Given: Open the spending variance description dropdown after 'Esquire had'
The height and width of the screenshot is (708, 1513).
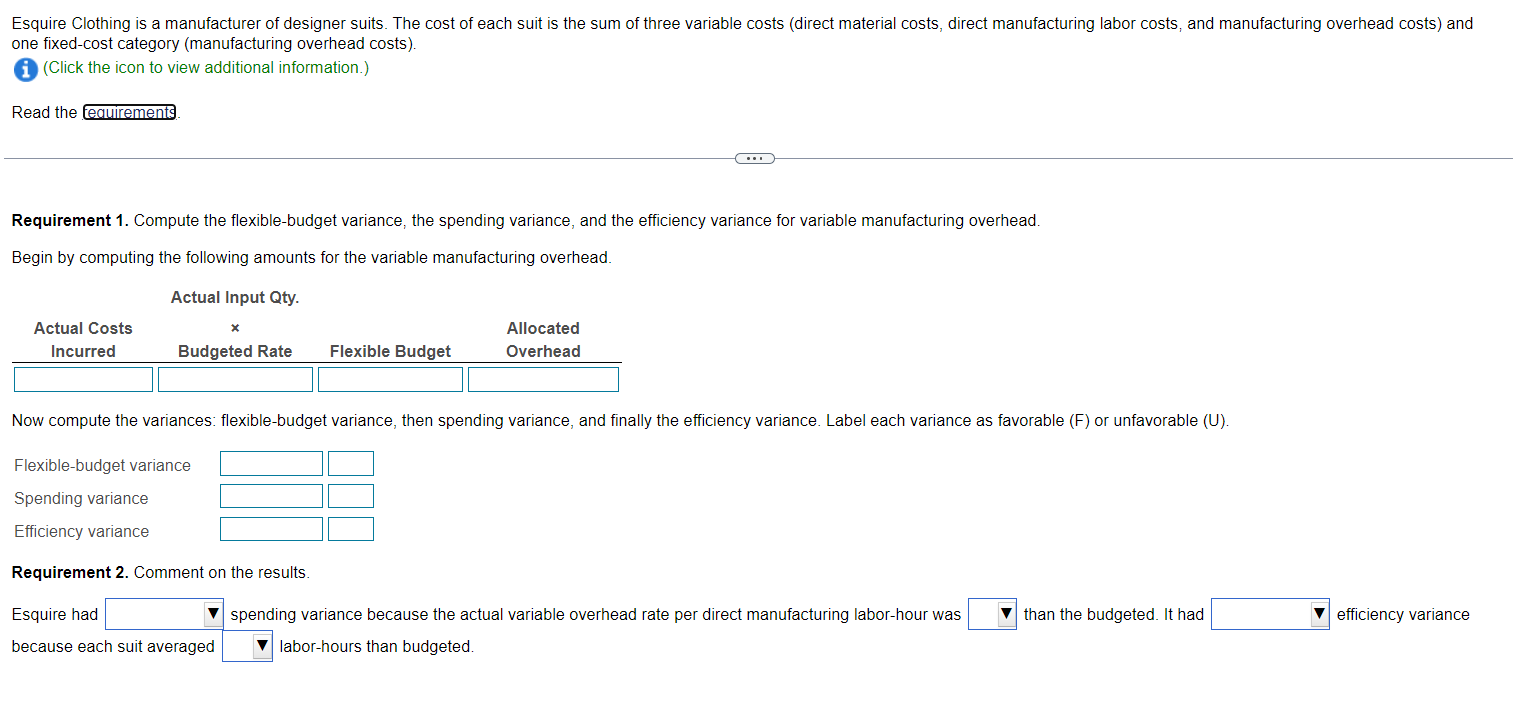Looking at the screenshot, I should click(163, 613).
